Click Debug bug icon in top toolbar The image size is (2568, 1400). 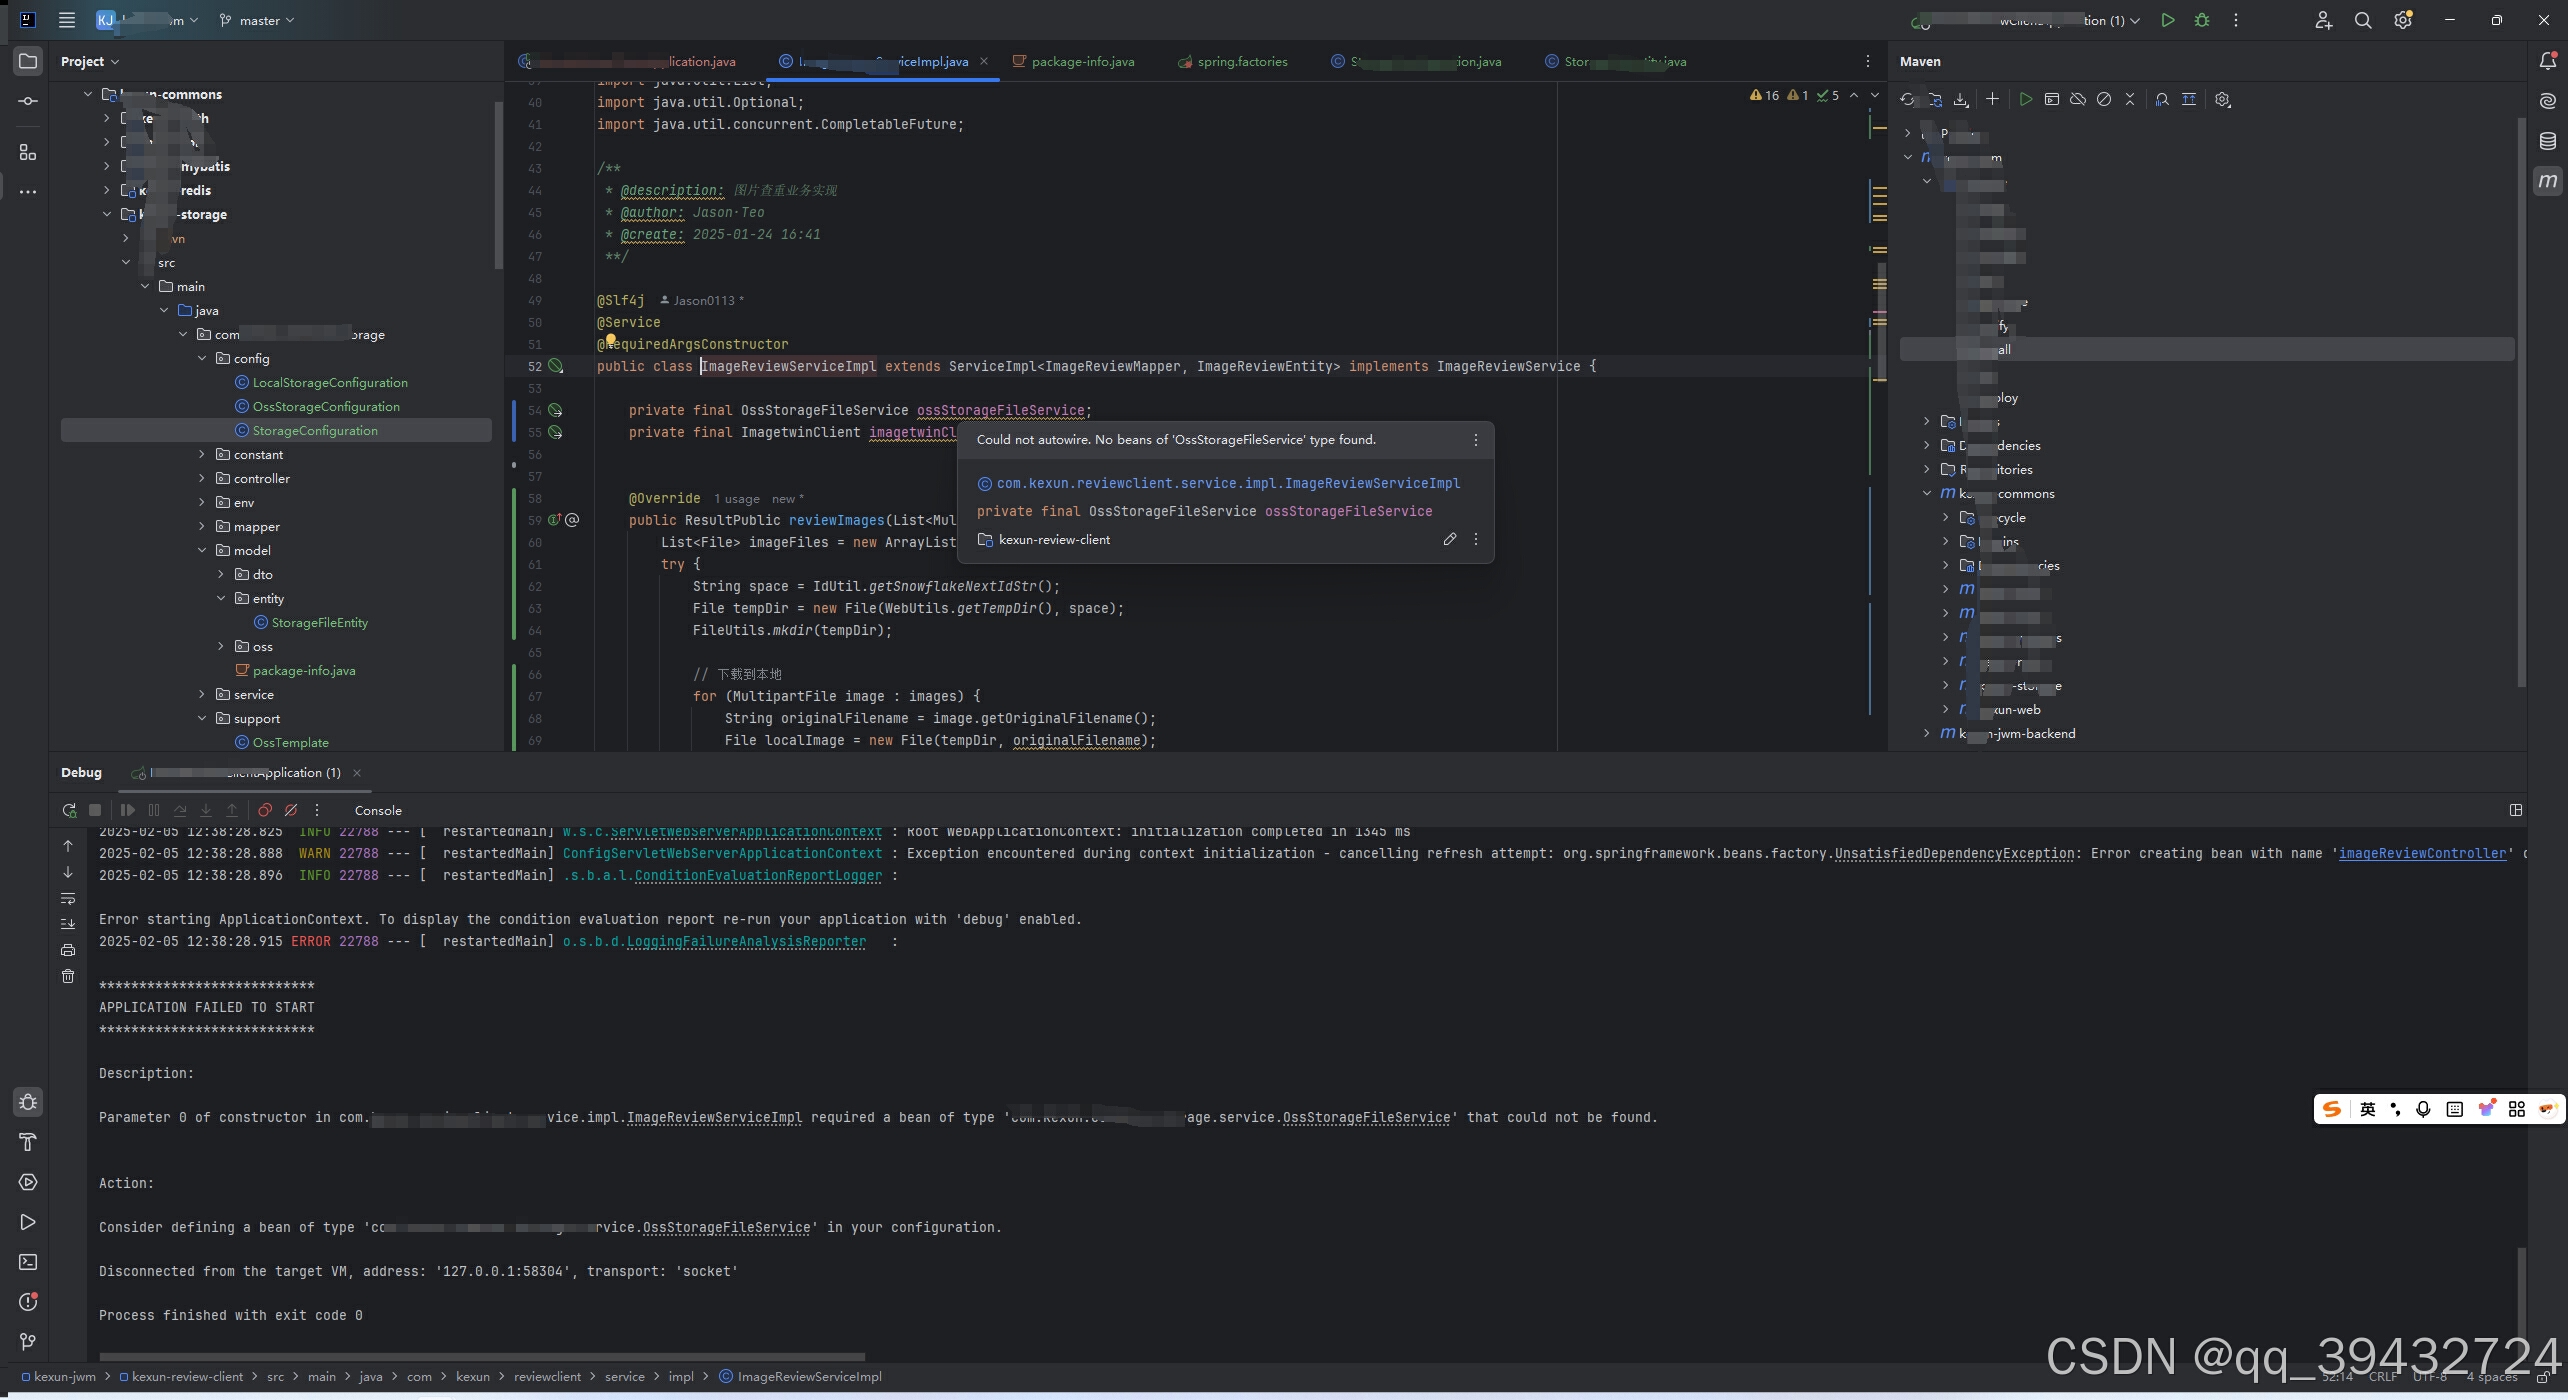(2201, 20)
